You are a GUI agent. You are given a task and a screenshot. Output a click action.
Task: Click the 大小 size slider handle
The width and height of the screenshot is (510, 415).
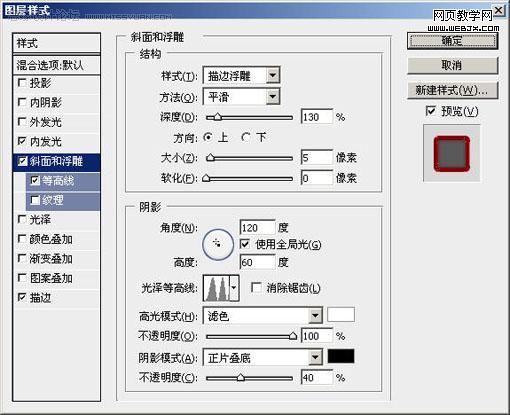210,158
